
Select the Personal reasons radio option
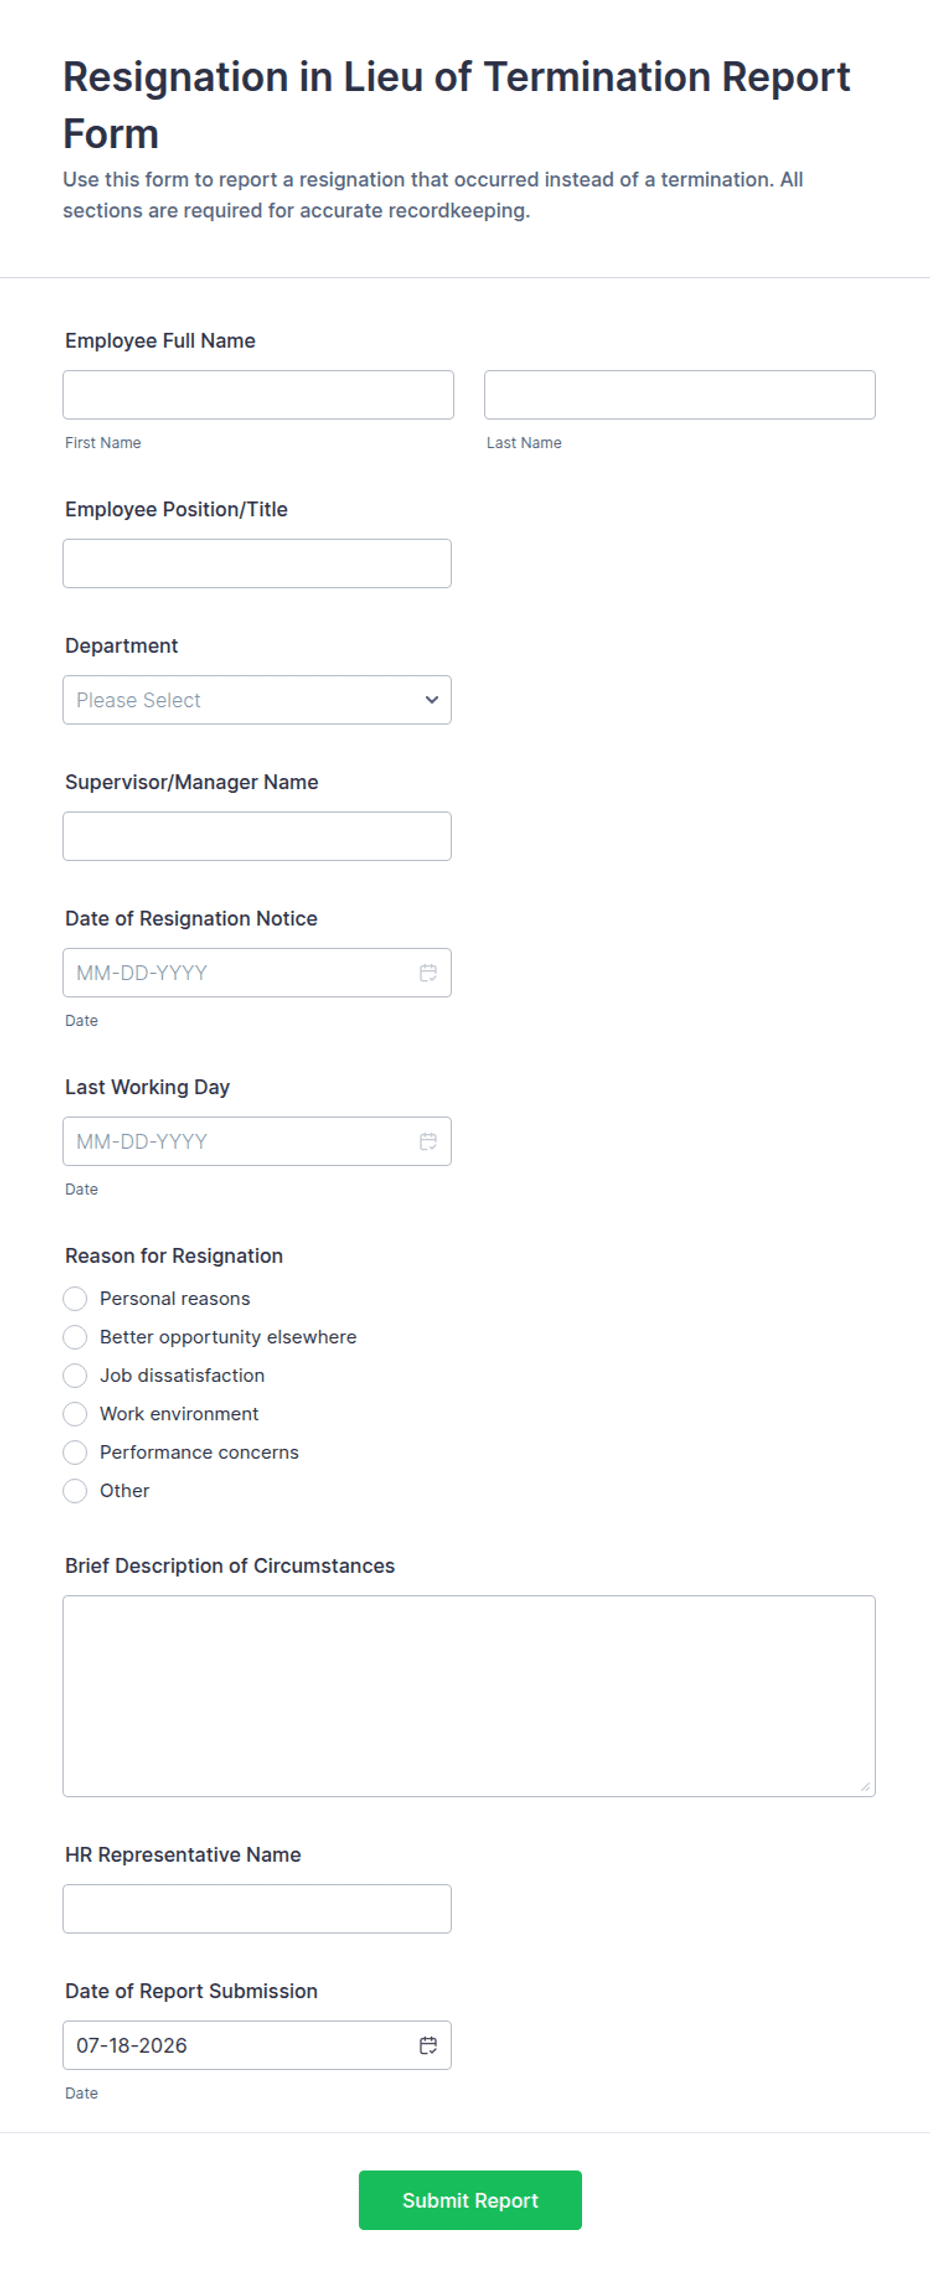75,1298
